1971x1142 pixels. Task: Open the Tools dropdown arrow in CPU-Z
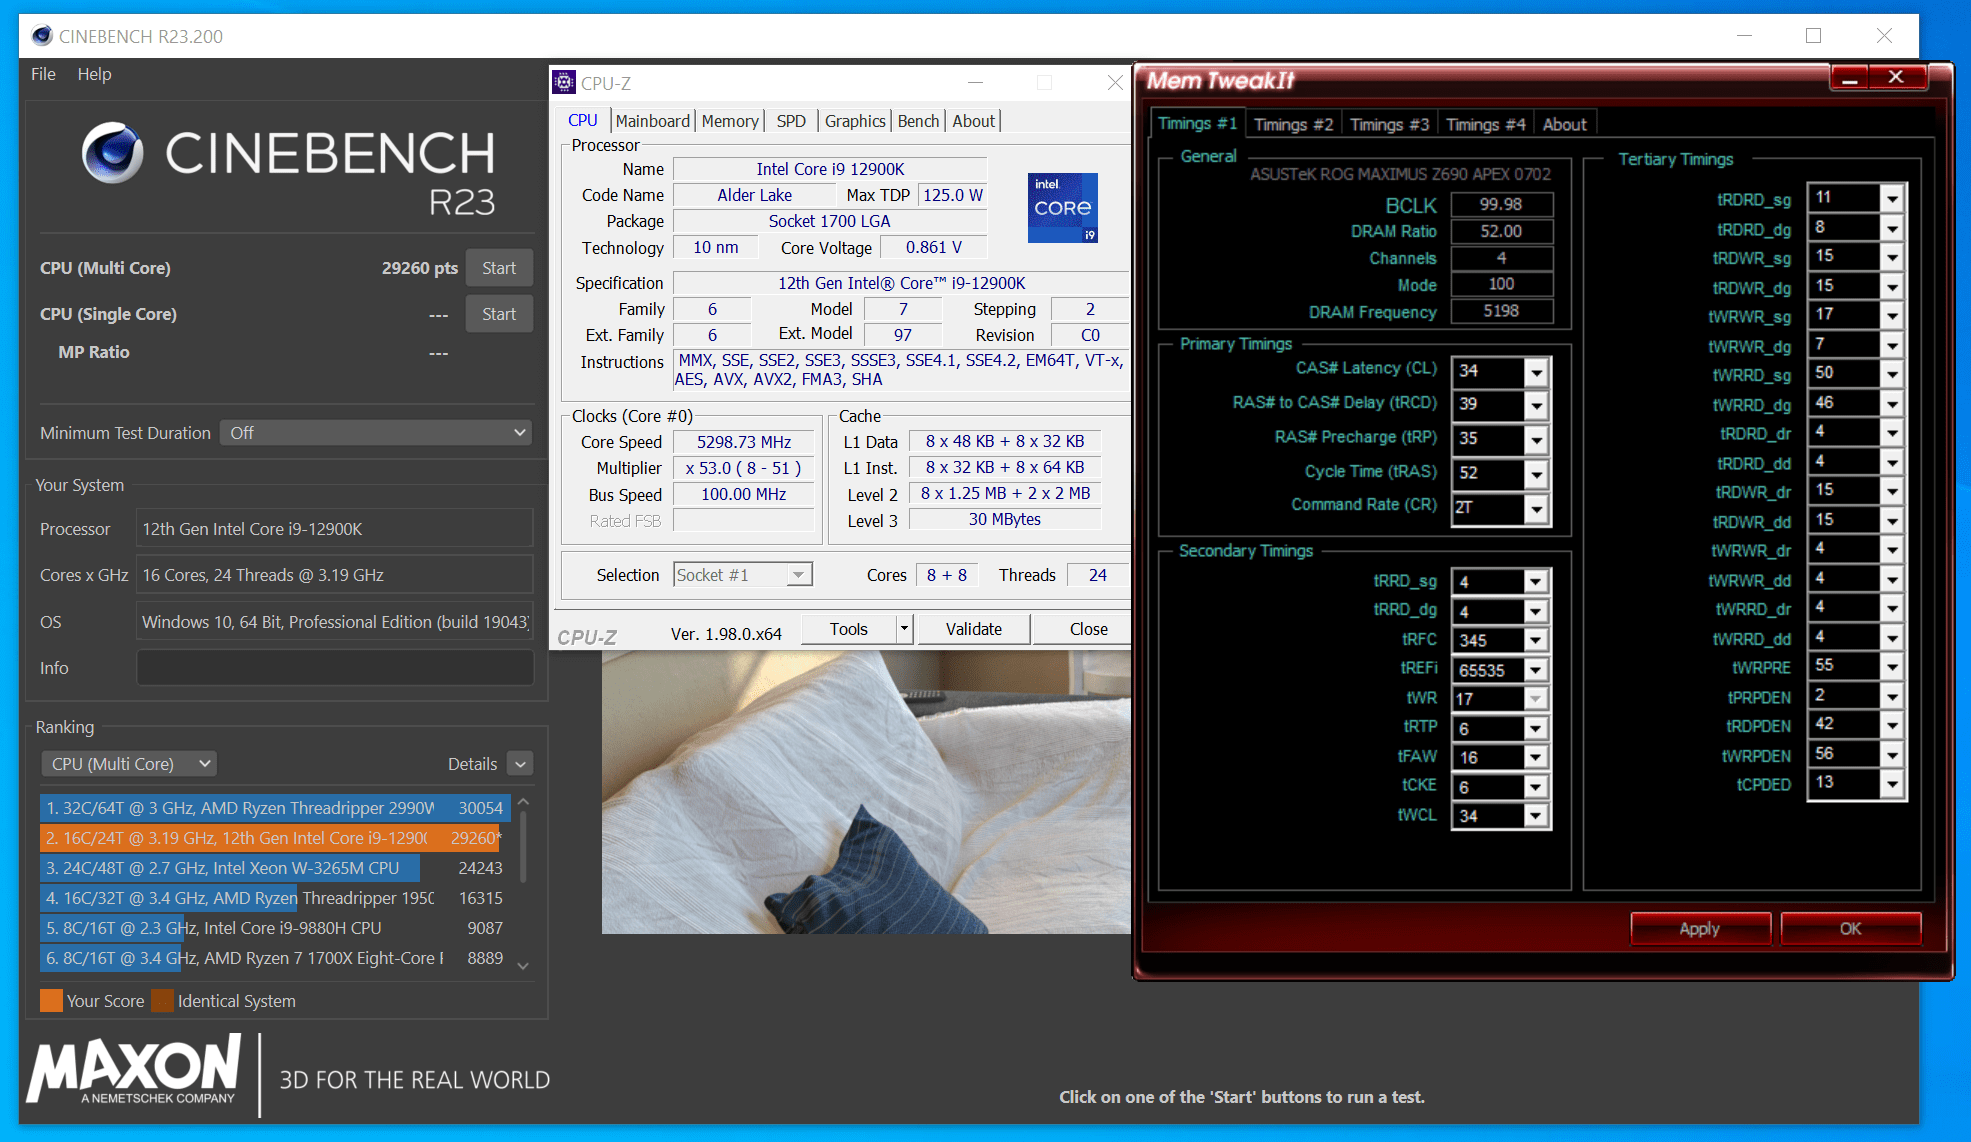(904, 629)
